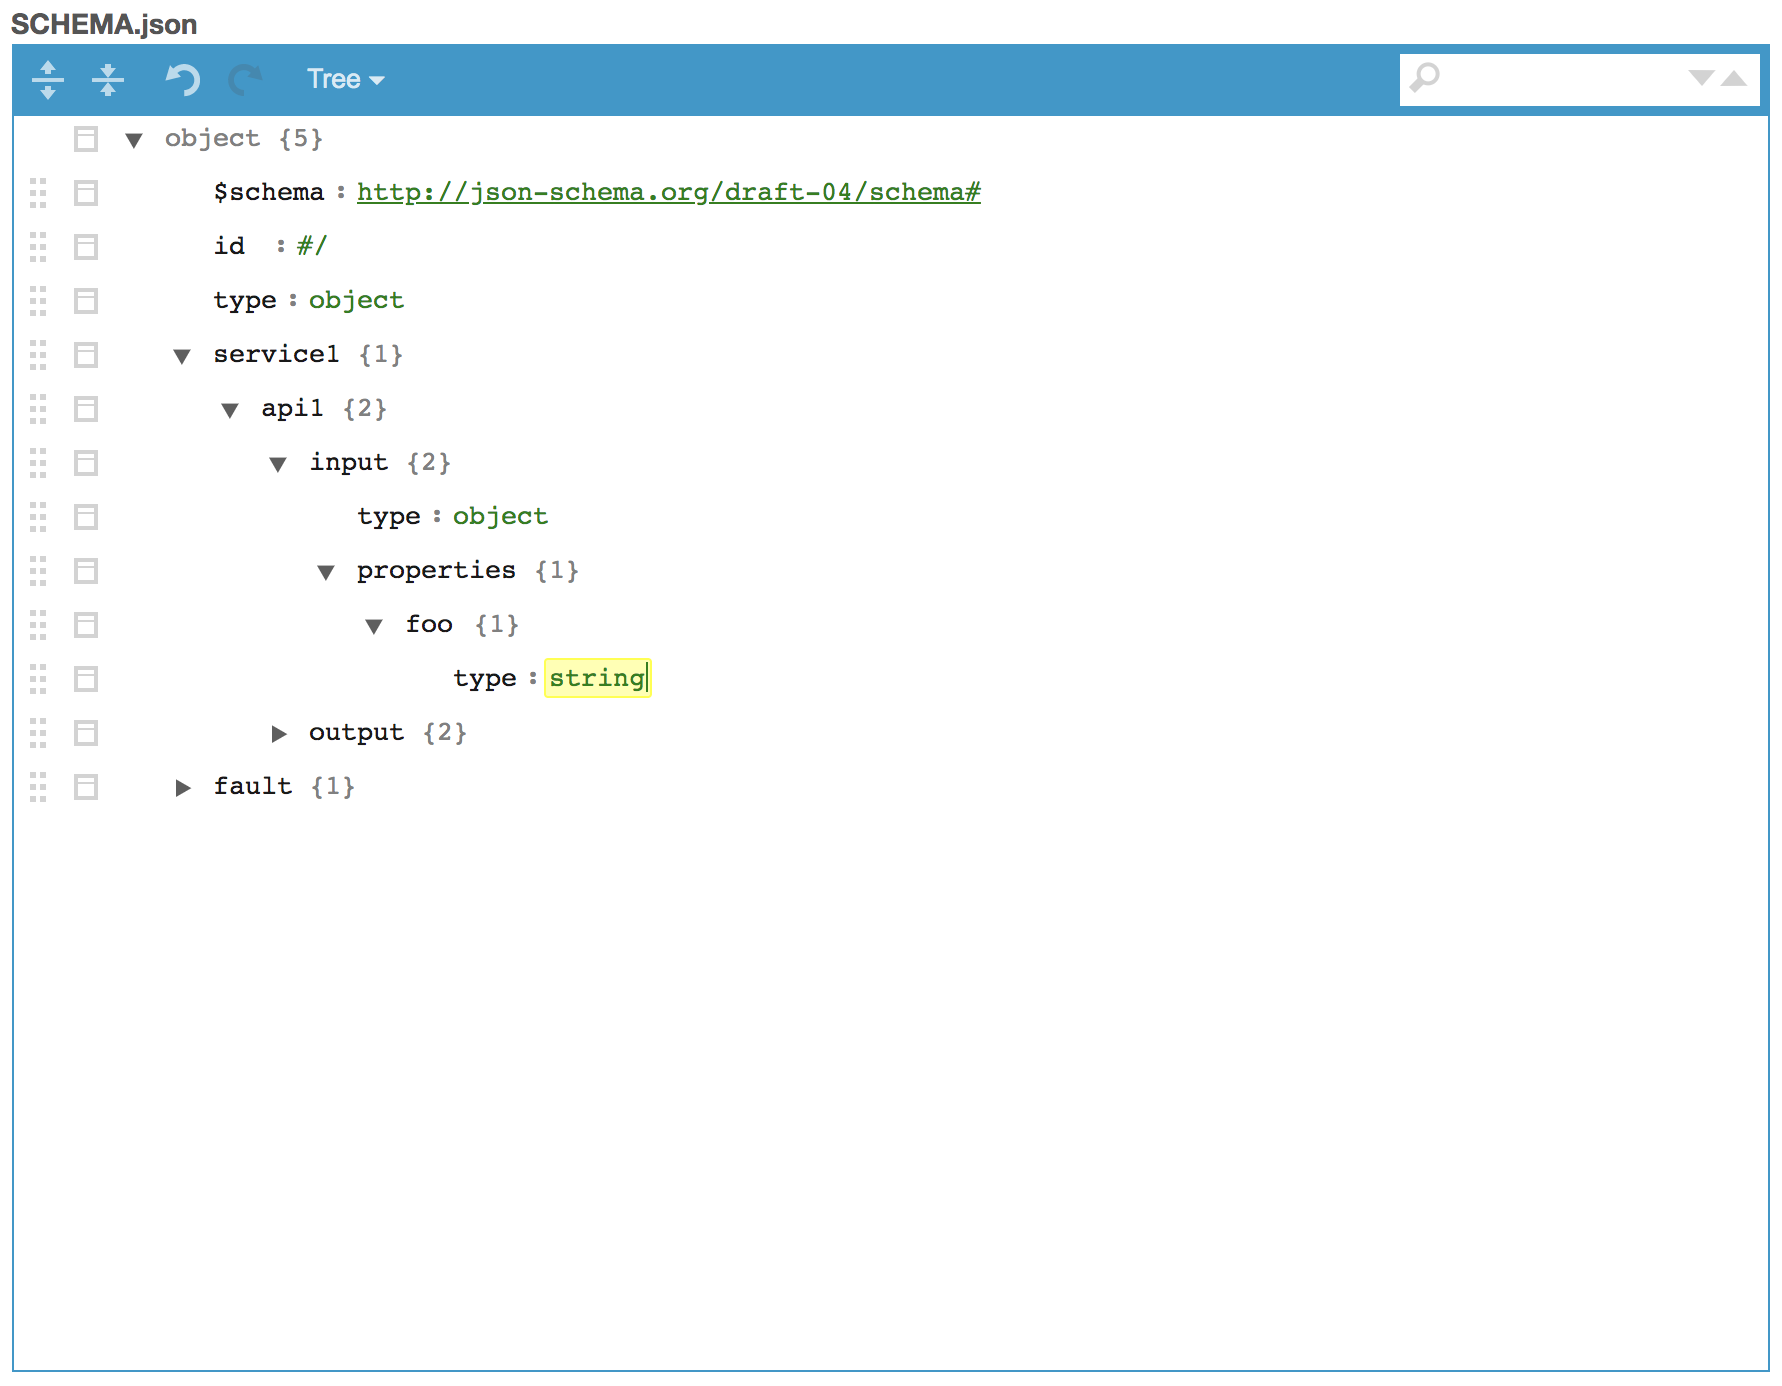Image resolution: width=1782 pixels, height=1386 pixels.
Task: Grab the drag handle of fault row
Action: pos(38,787)
